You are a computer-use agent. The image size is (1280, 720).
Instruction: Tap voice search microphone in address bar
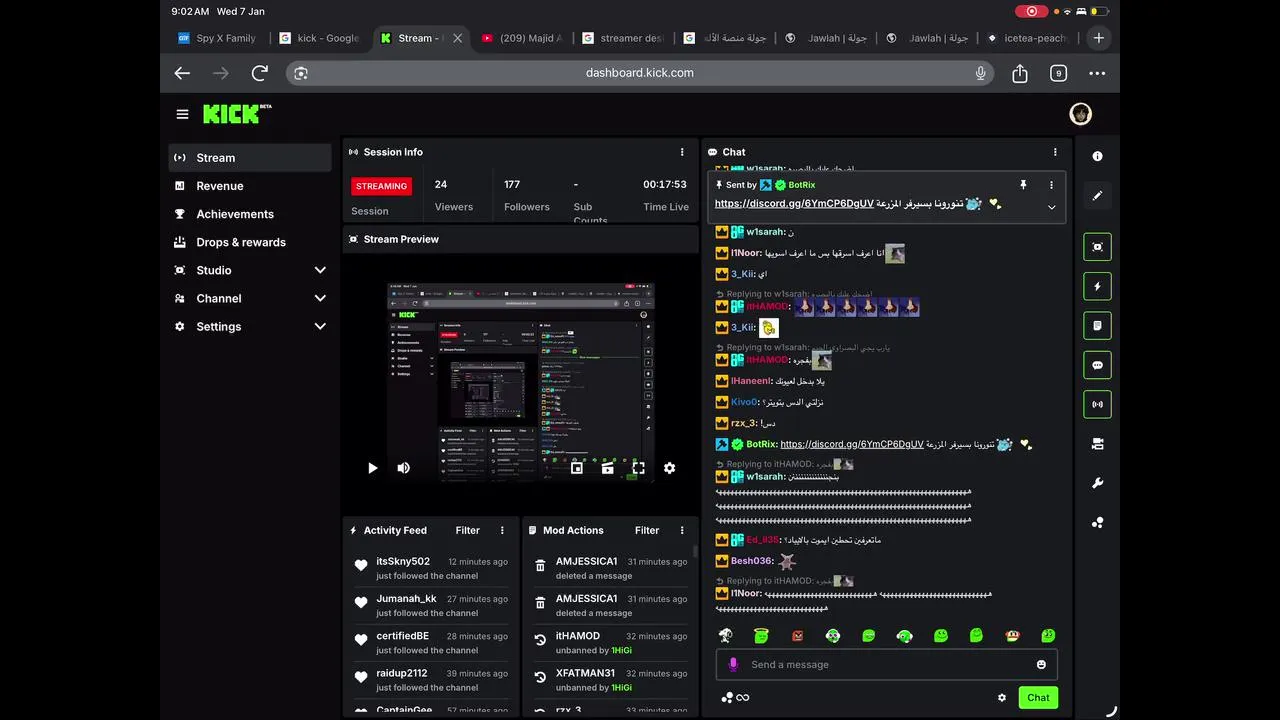coord(981,73)
